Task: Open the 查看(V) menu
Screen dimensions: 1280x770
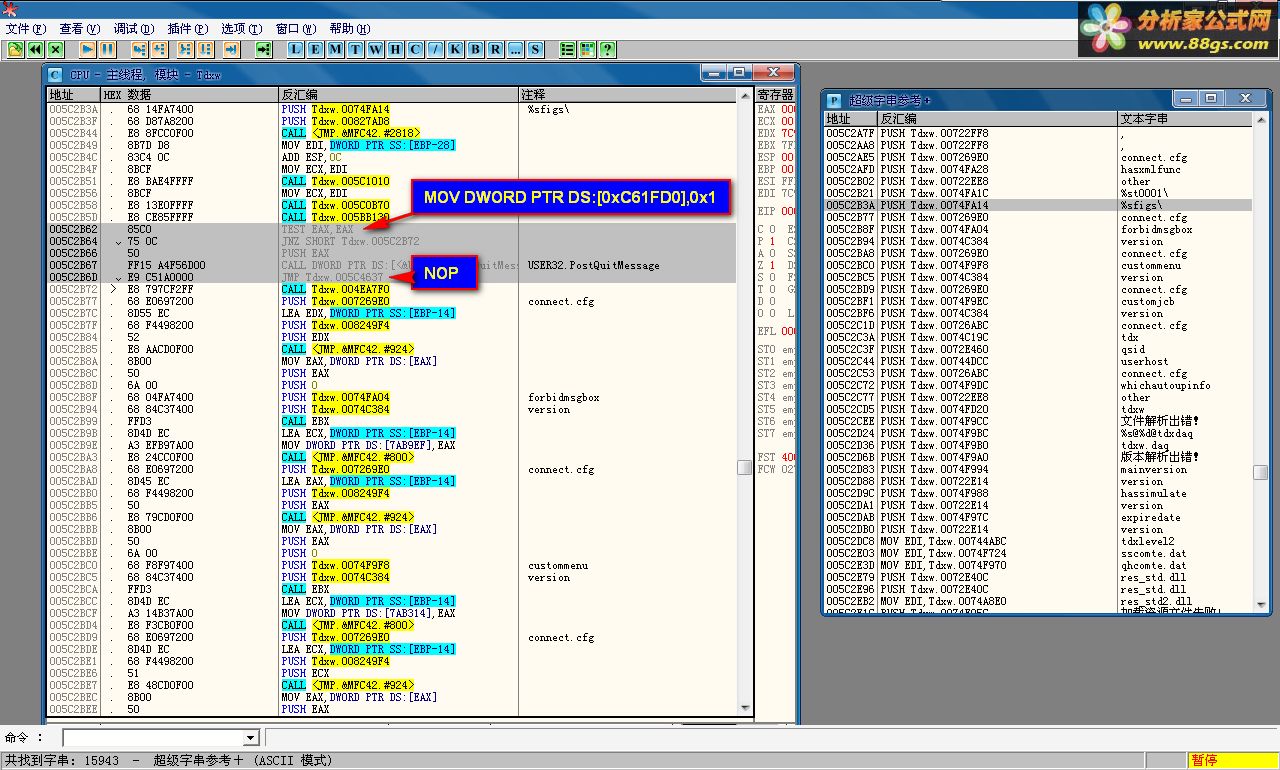Action: [x=80, y=28]
